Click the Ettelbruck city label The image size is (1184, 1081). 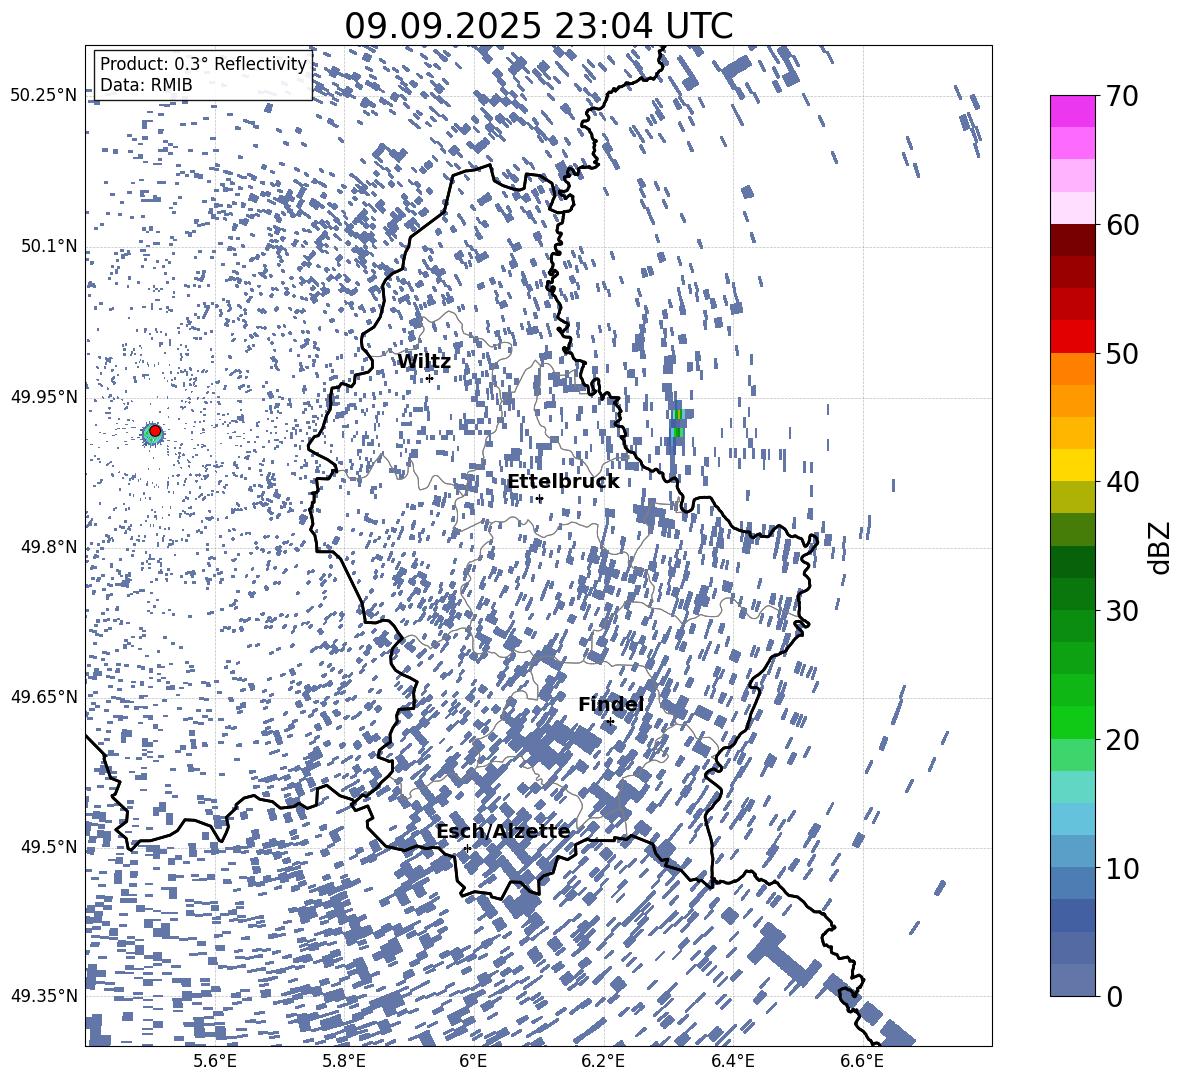point(563,482)
